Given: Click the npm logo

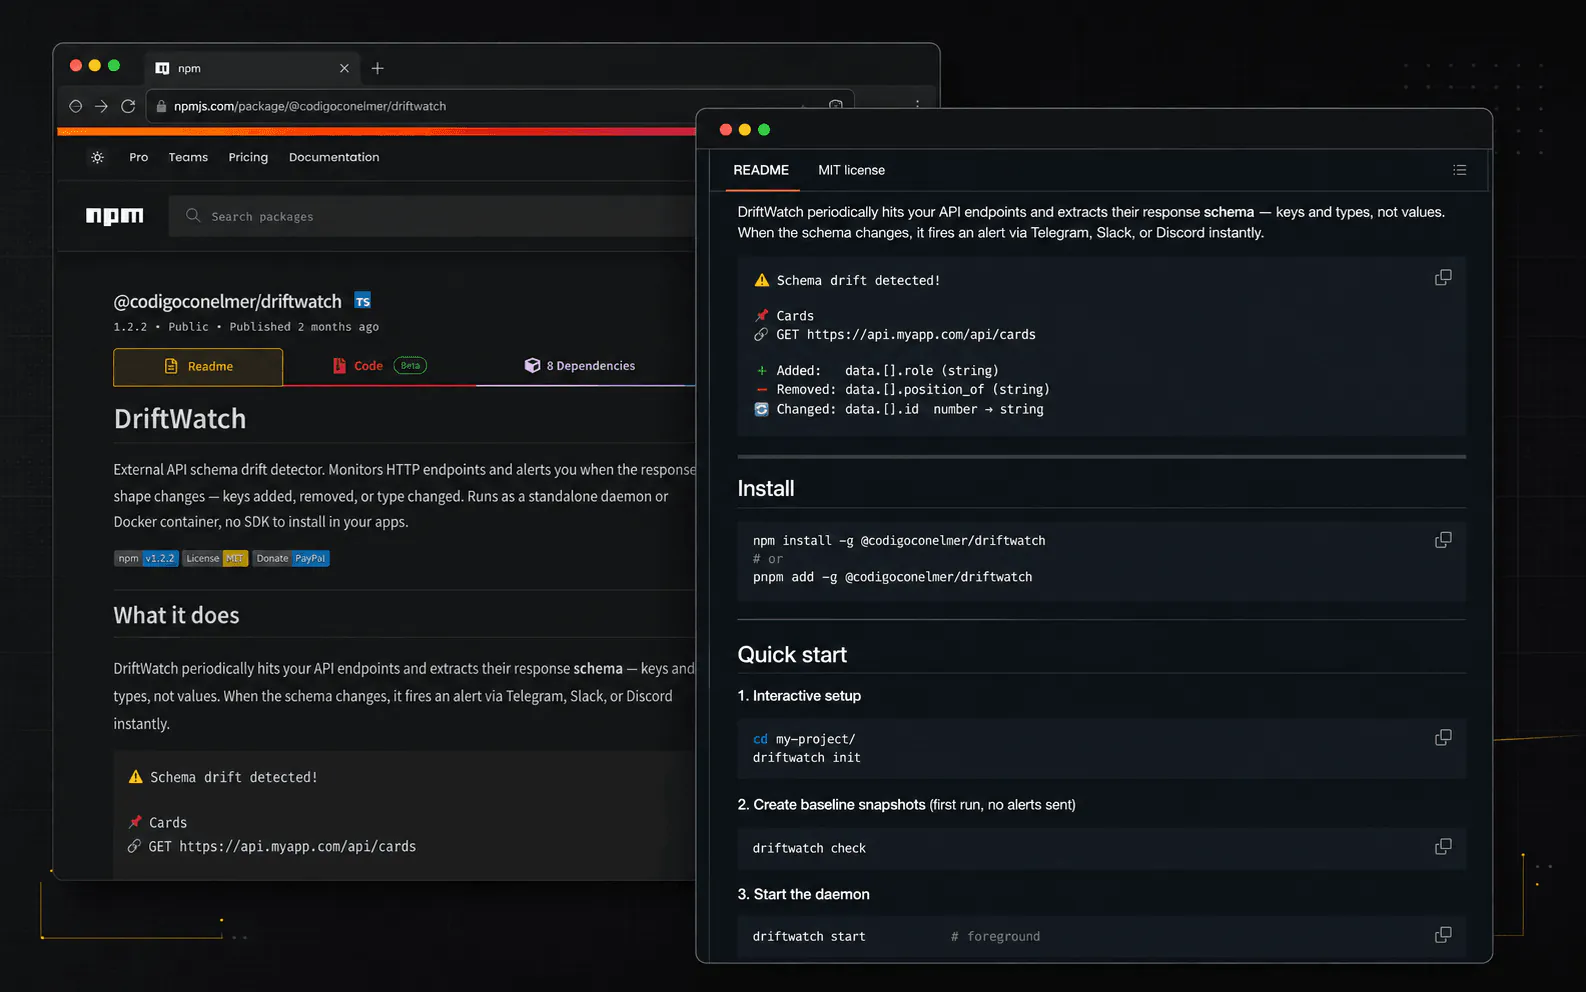Looking at the screenshot, I should pyautogui.click(x=114, y=216).
